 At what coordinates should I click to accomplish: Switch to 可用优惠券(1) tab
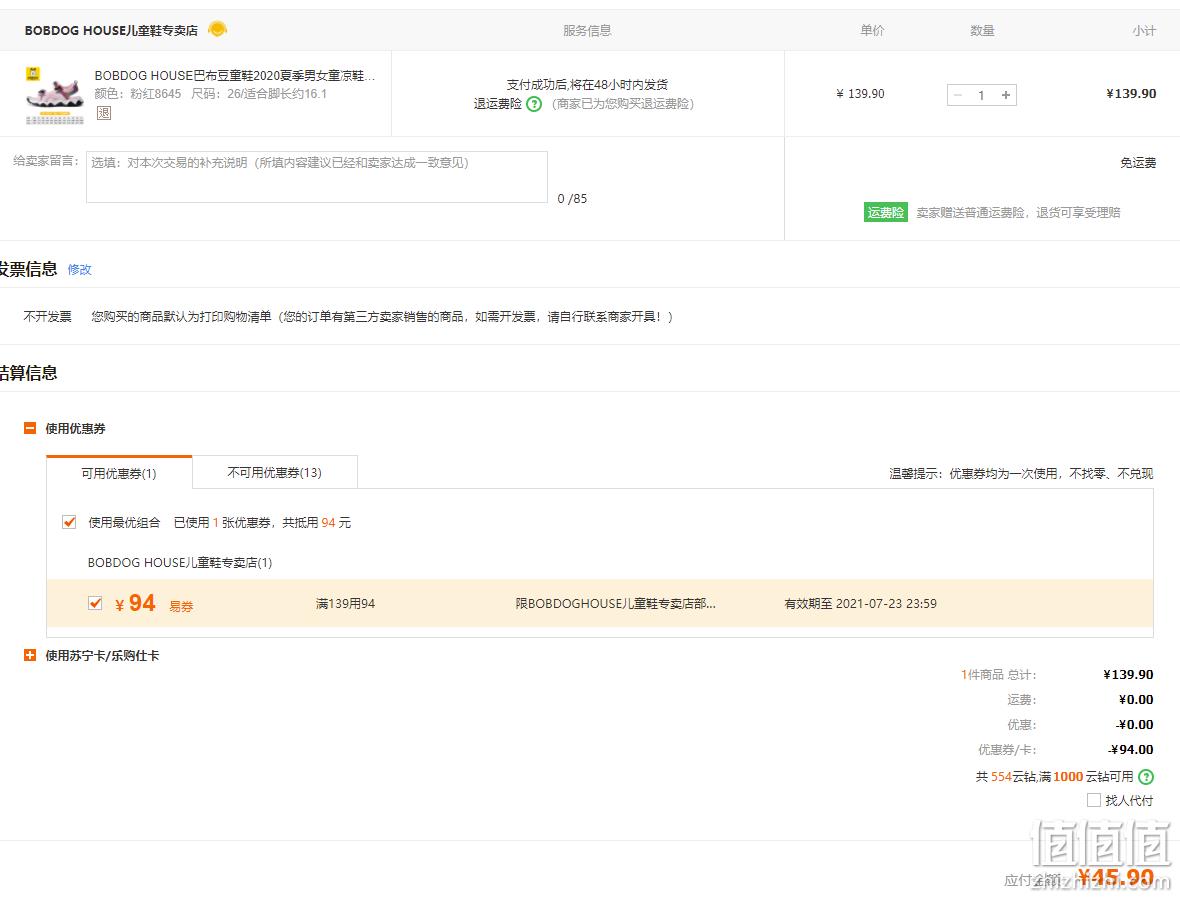(x=119, y=473)
